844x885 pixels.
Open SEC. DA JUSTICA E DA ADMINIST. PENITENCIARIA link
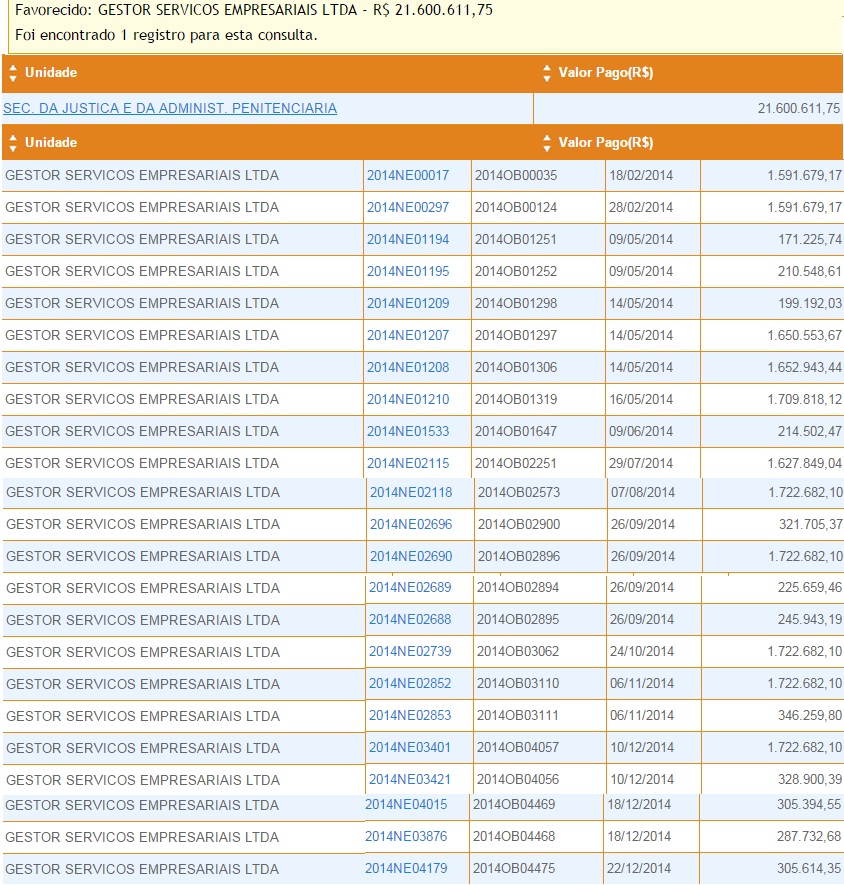(x=170, y=108)
